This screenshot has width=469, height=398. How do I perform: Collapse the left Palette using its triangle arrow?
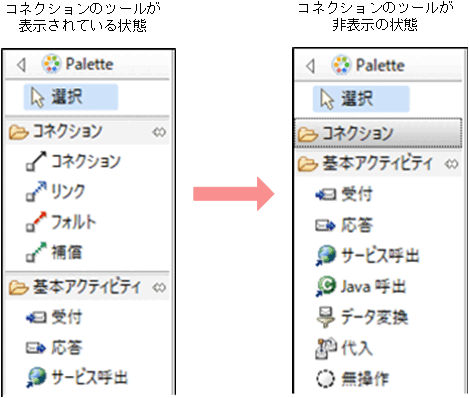coord(22,65)
